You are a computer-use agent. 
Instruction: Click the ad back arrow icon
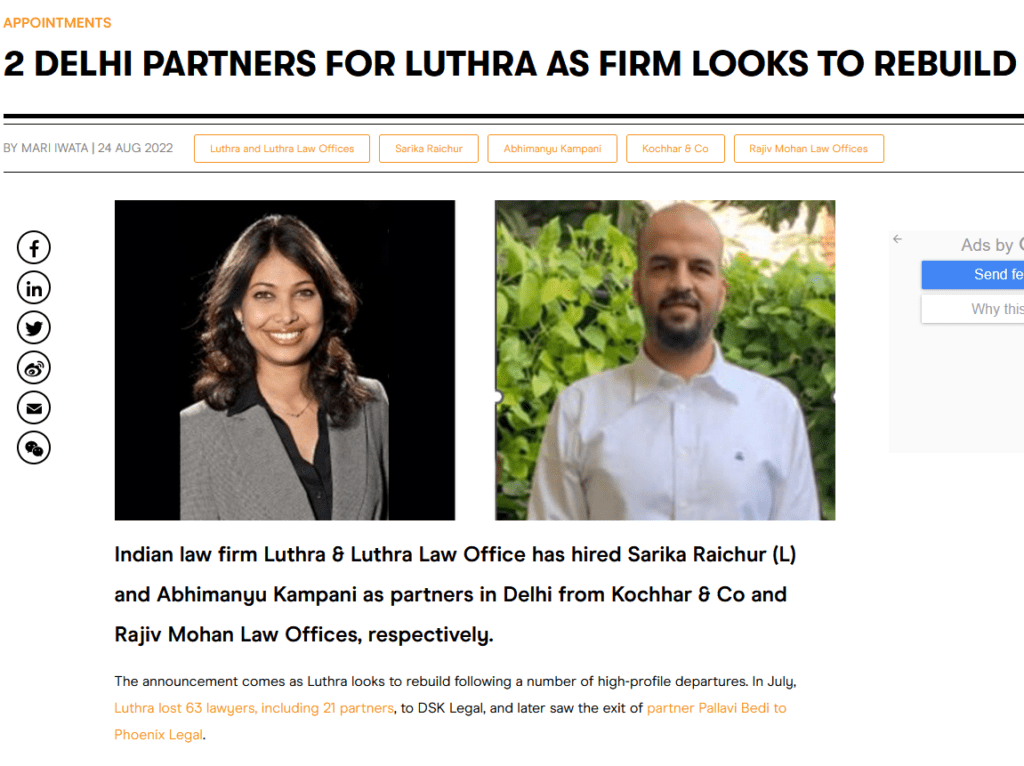[897, 239]
